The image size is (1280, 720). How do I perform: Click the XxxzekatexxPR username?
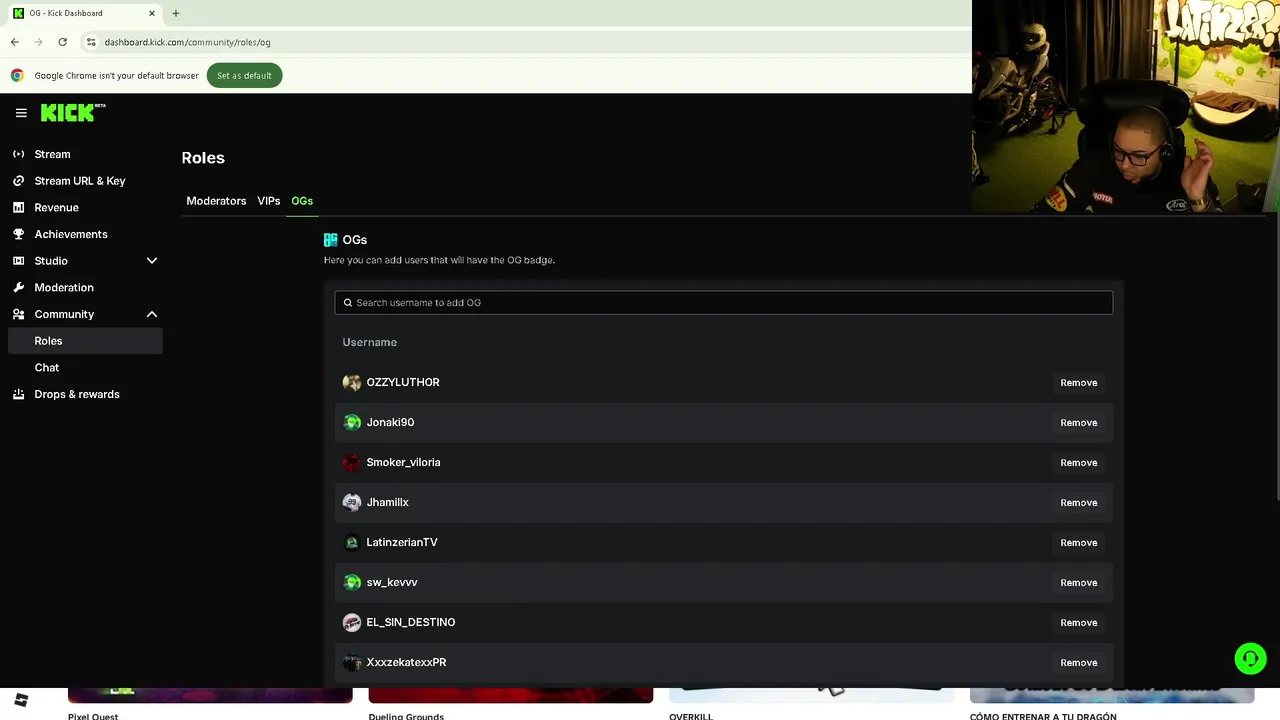406,662
